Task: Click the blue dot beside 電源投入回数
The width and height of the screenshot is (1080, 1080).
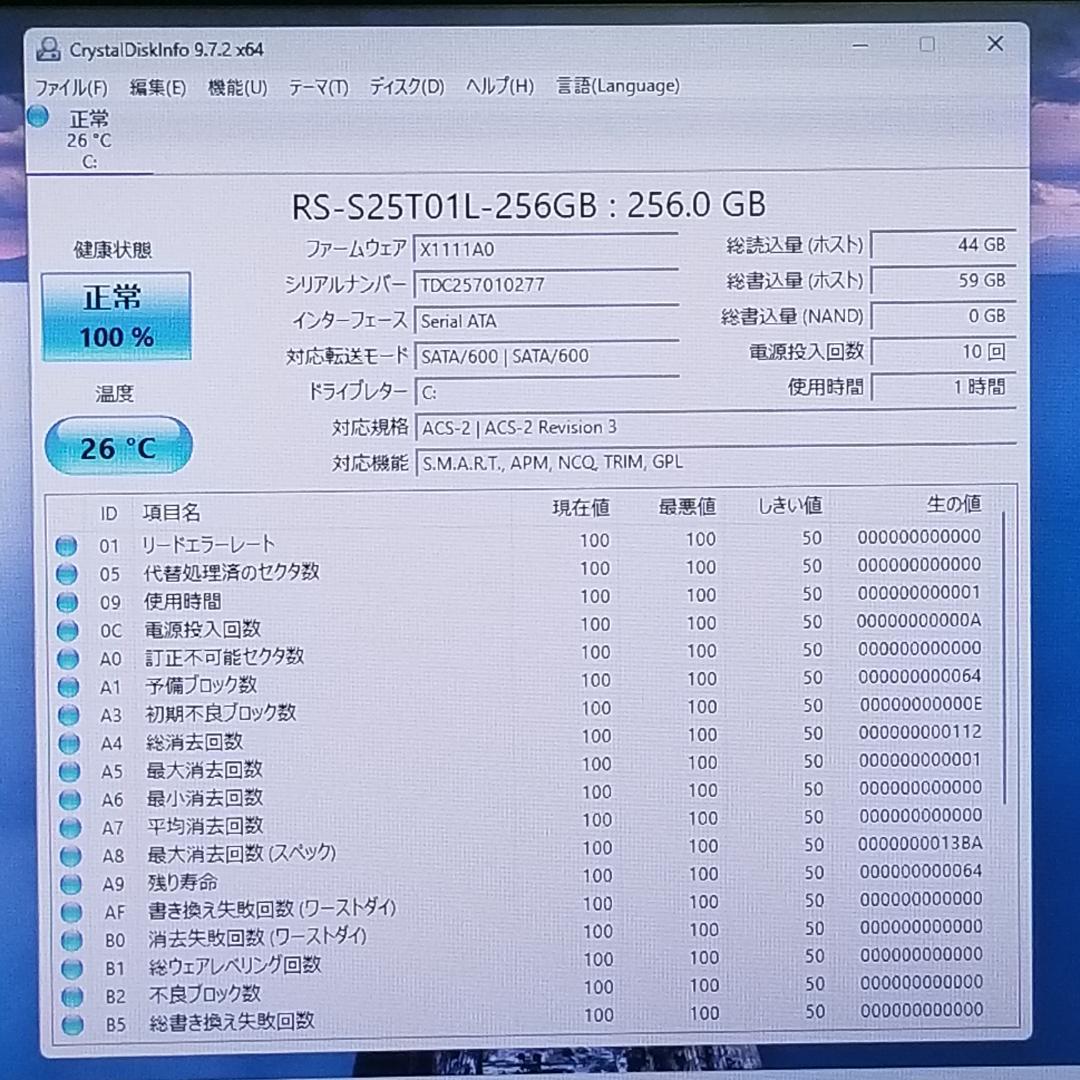Action: click(x=67, y=630)
